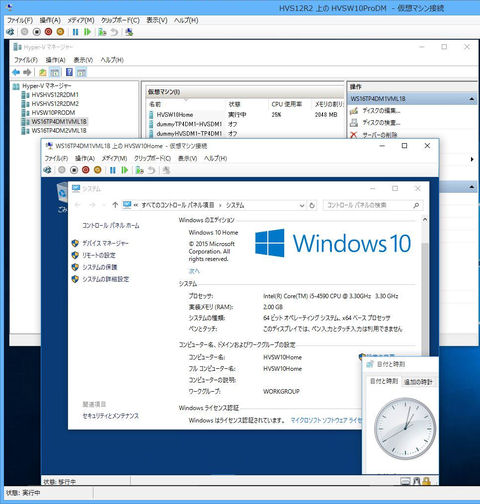Expand submenu arrow in Hyper-V Manager Actions pane
The width and height of the screenshot is (480, 504).
tap(472, 159)
